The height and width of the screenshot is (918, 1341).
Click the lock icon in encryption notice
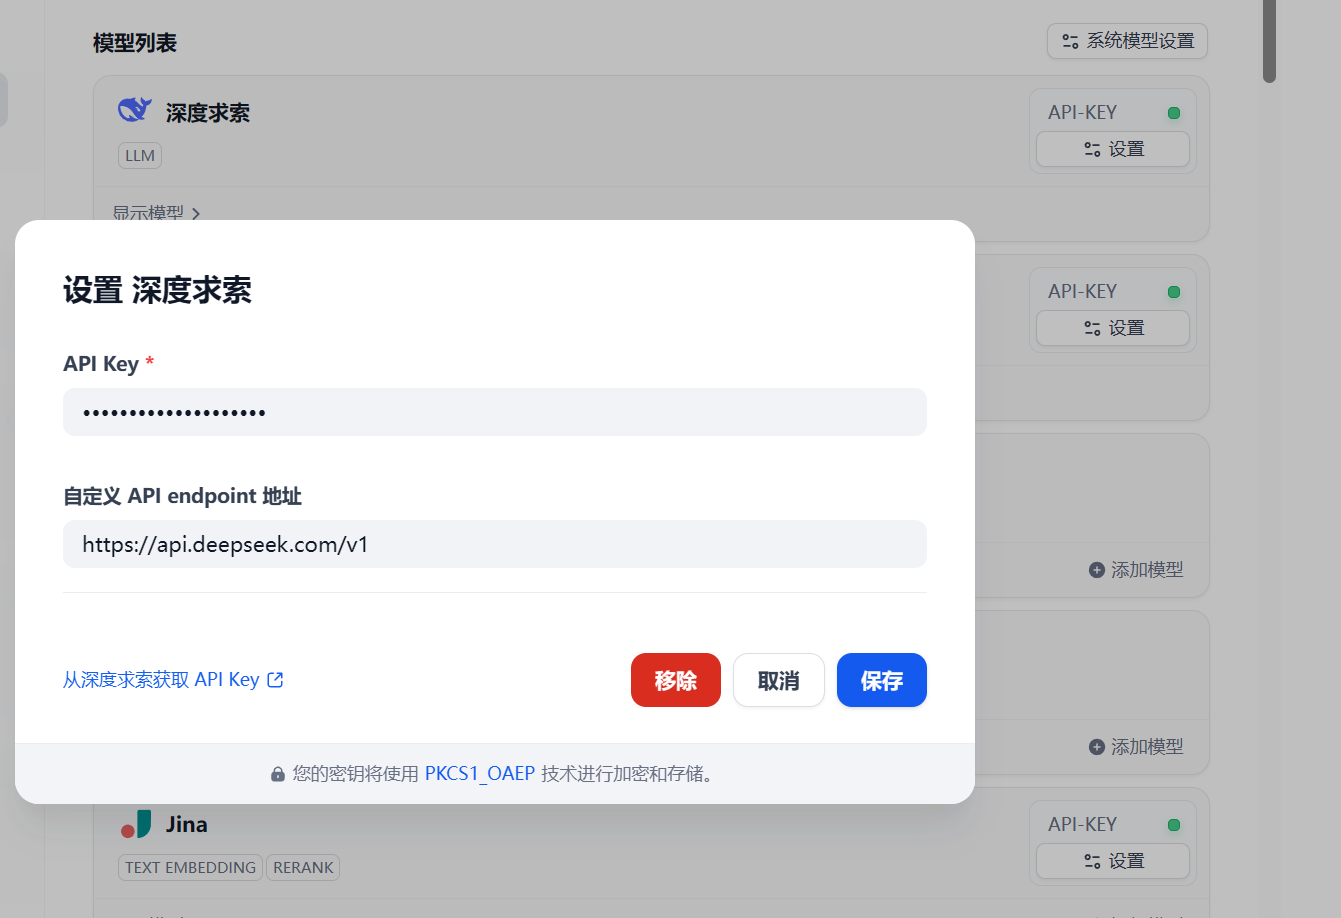tap(278, 774)
